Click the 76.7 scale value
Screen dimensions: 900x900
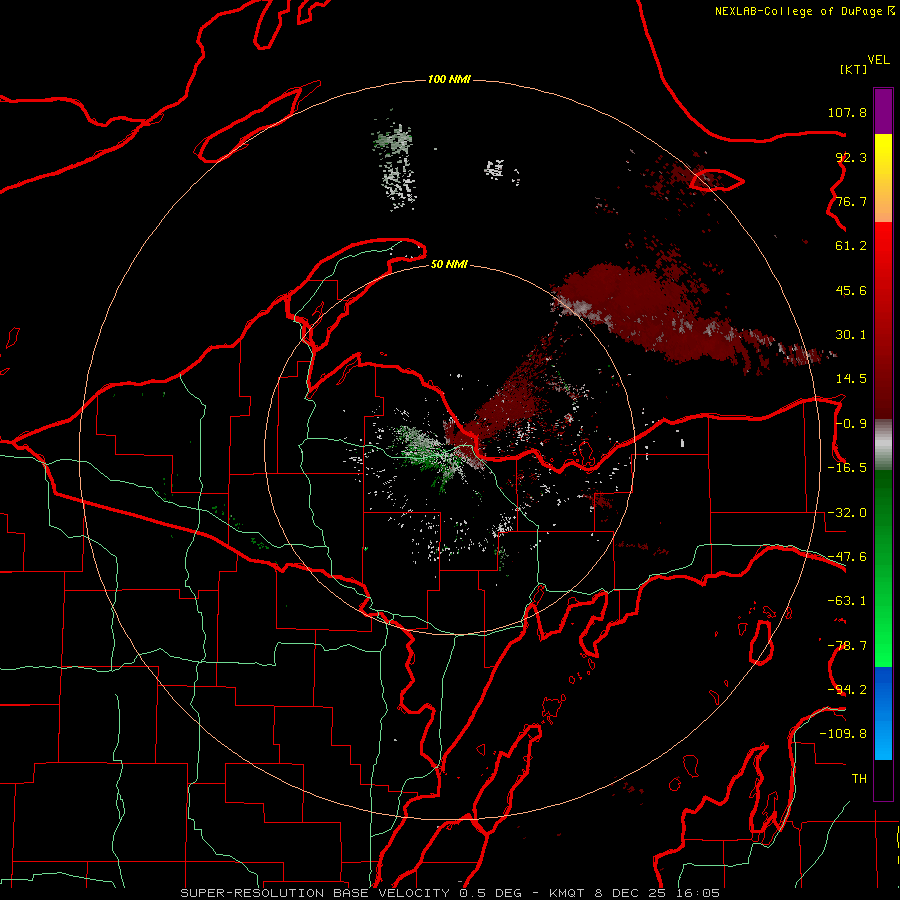(851, 201)
